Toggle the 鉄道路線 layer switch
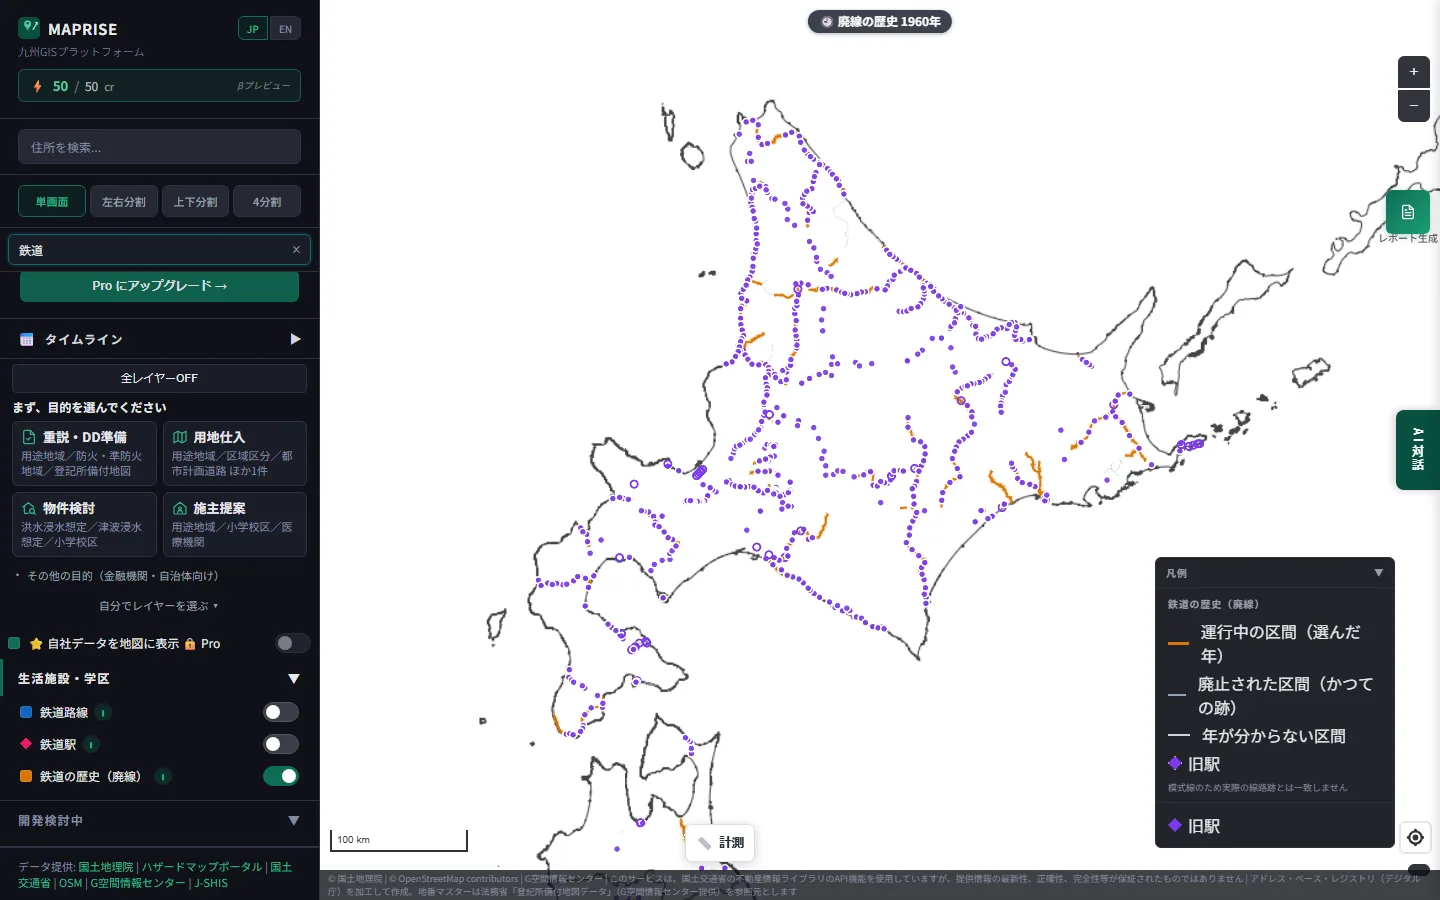 (x=281, y=712)
